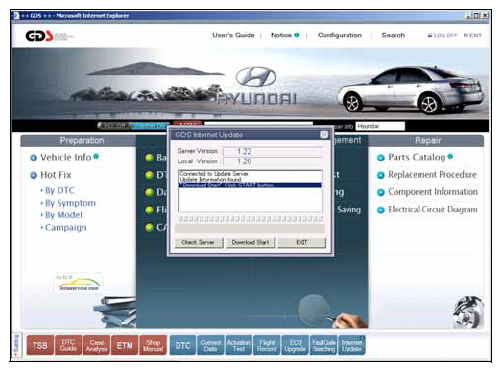The height and width of the screenshot is (372, 501).
Task: Open the Configuration menu
Action: point(340,35)
